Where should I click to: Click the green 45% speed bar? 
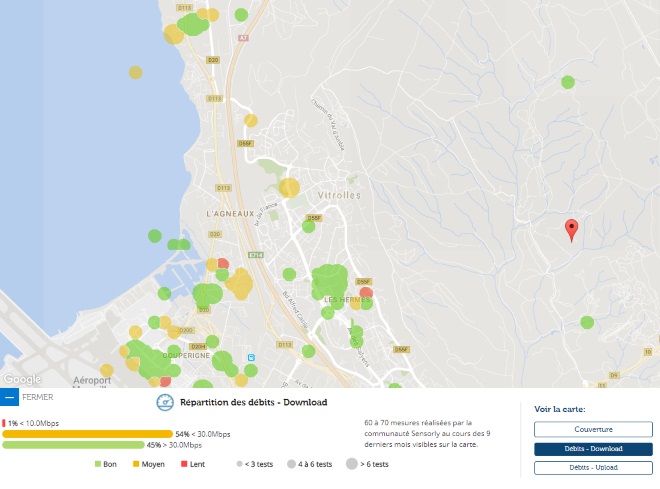click(73, 445)
